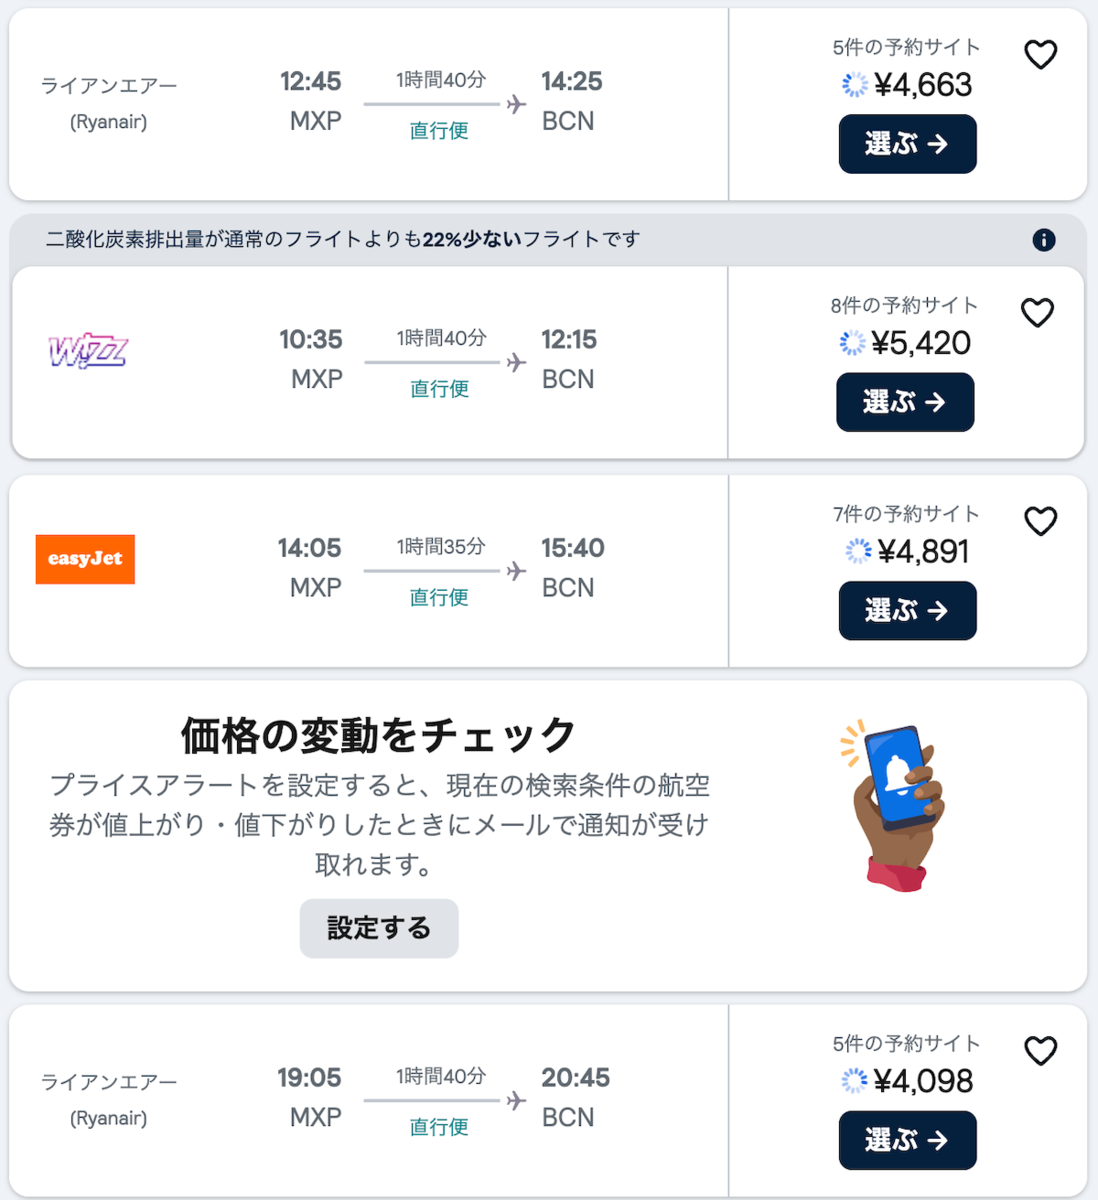1098x1200 pixels.
Task: Favorite the Wizz Air 10:35 flight
Action: 1037,313
